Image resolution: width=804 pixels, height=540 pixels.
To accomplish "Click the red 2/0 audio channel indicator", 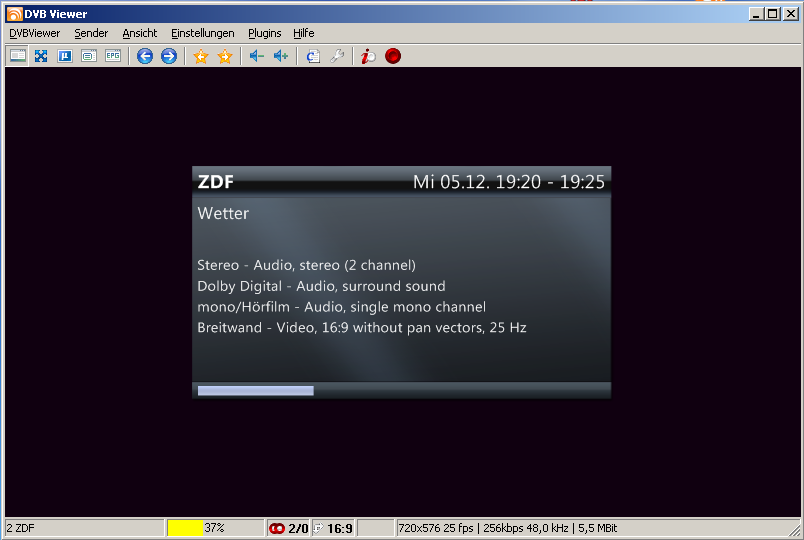I will point(289,528).
